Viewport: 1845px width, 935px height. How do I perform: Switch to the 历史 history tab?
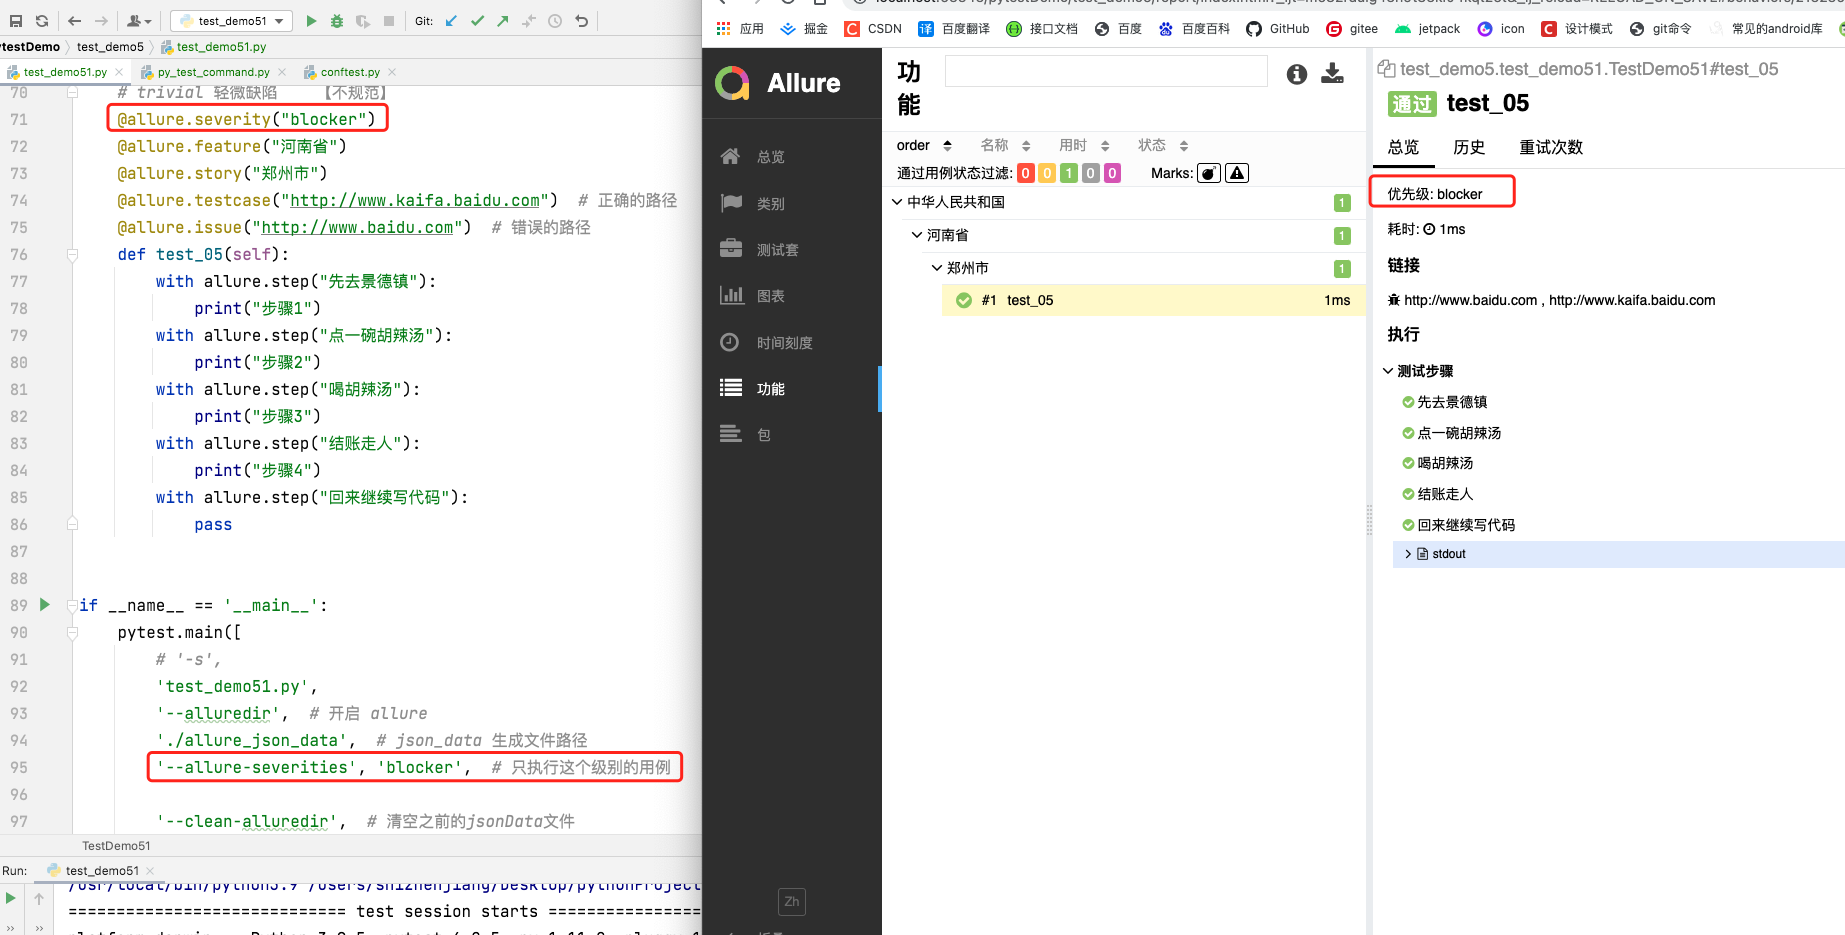(x=1468, y=147)
